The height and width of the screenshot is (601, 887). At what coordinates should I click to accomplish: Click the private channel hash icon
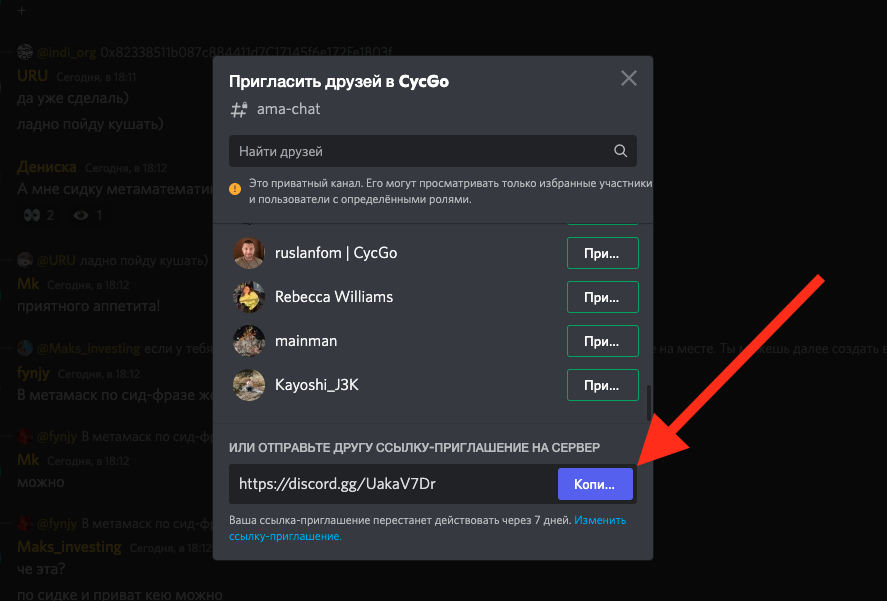239,109
